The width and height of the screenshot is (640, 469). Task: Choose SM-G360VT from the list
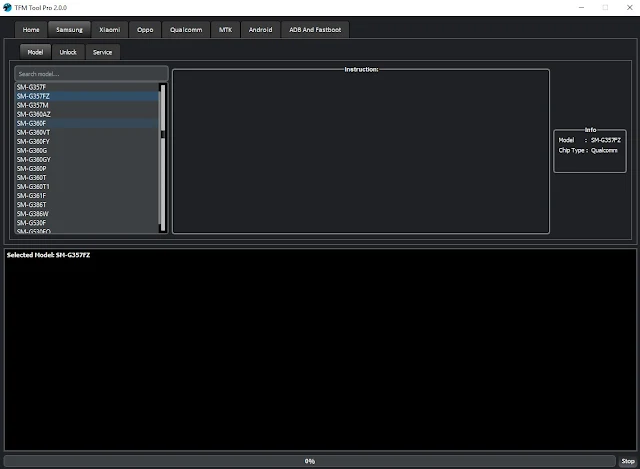coord(87,132)
